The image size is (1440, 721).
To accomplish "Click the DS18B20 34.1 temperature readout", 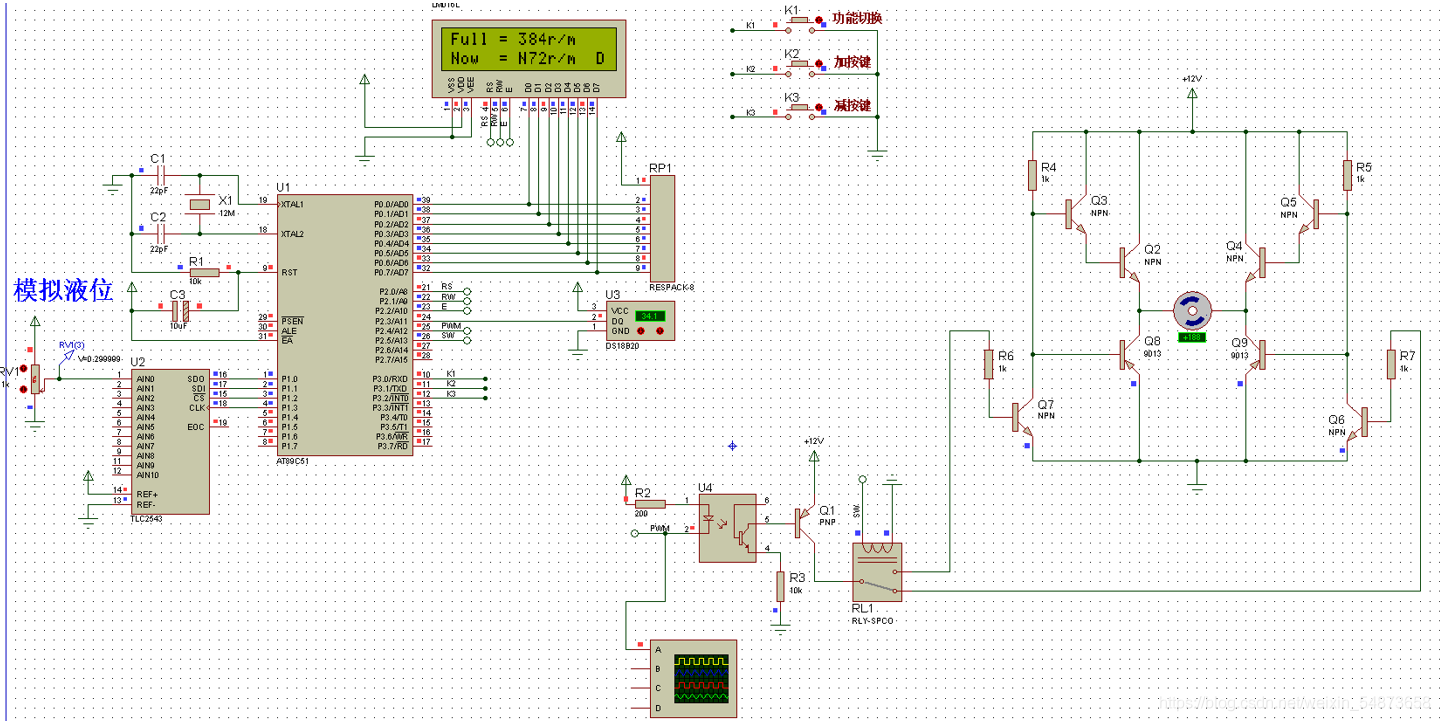I will (649, 315).
